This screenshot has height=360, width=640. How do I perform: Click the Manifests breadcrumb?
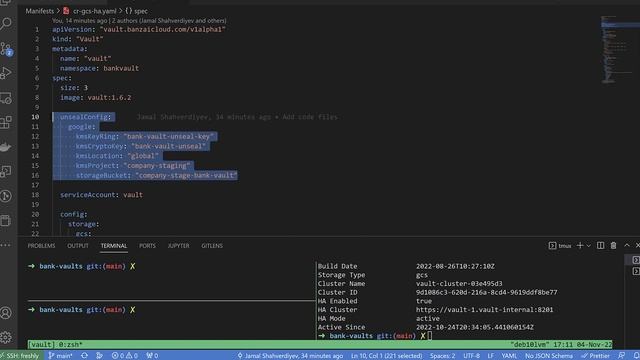(x=40, y=11)
